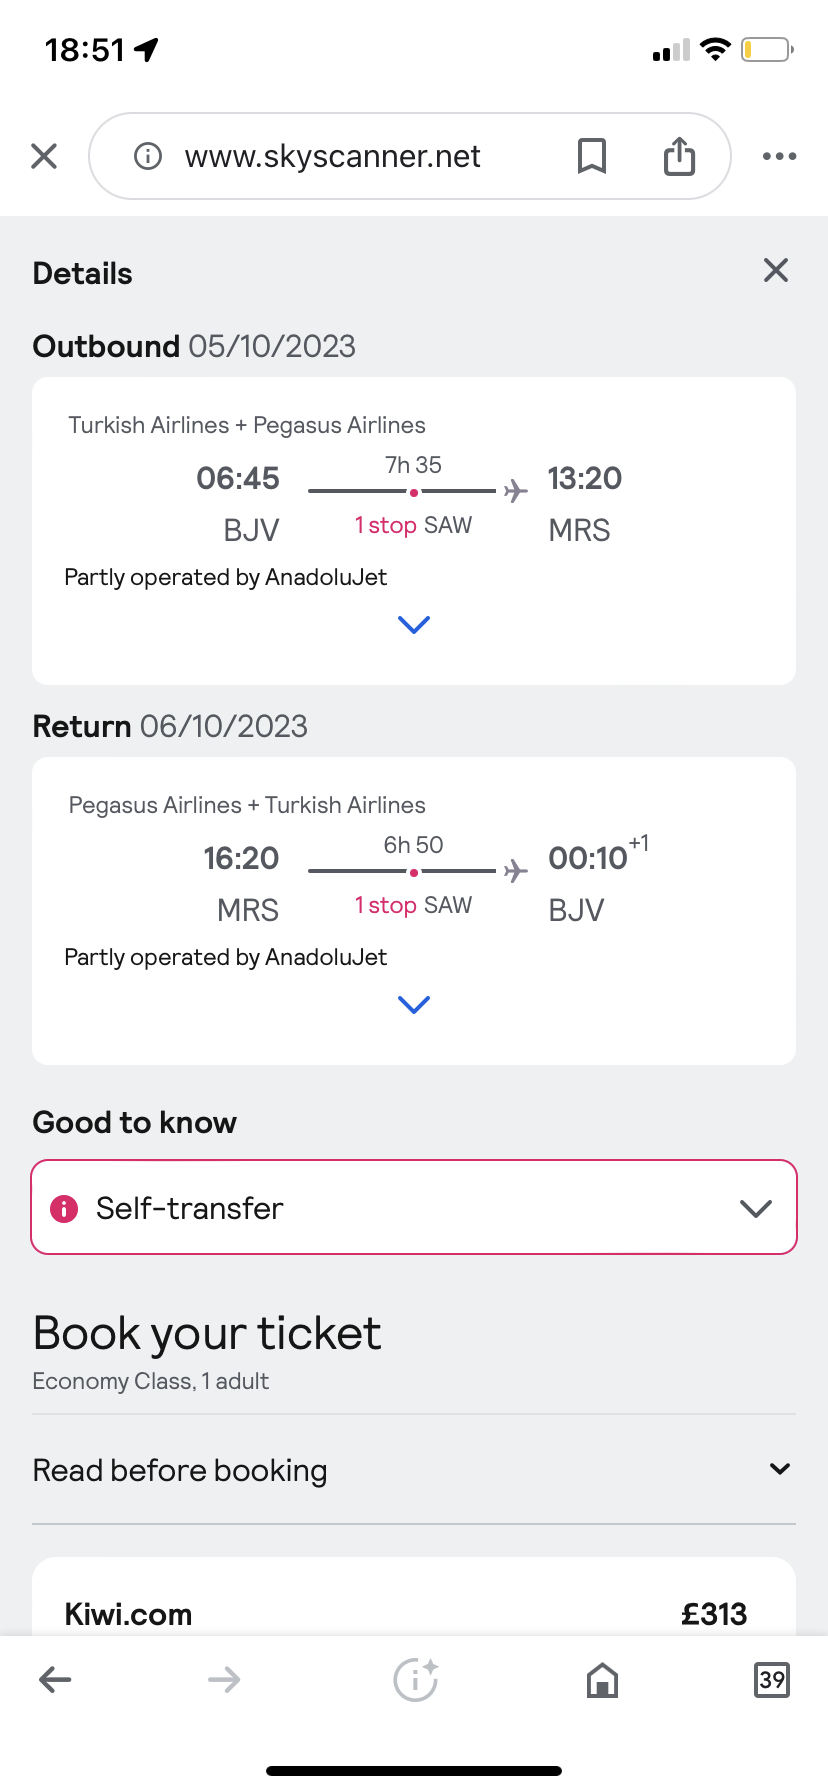Expand Read before booking section
This screenshot has width=828, height=1792.
click(x=414, y=1470)
